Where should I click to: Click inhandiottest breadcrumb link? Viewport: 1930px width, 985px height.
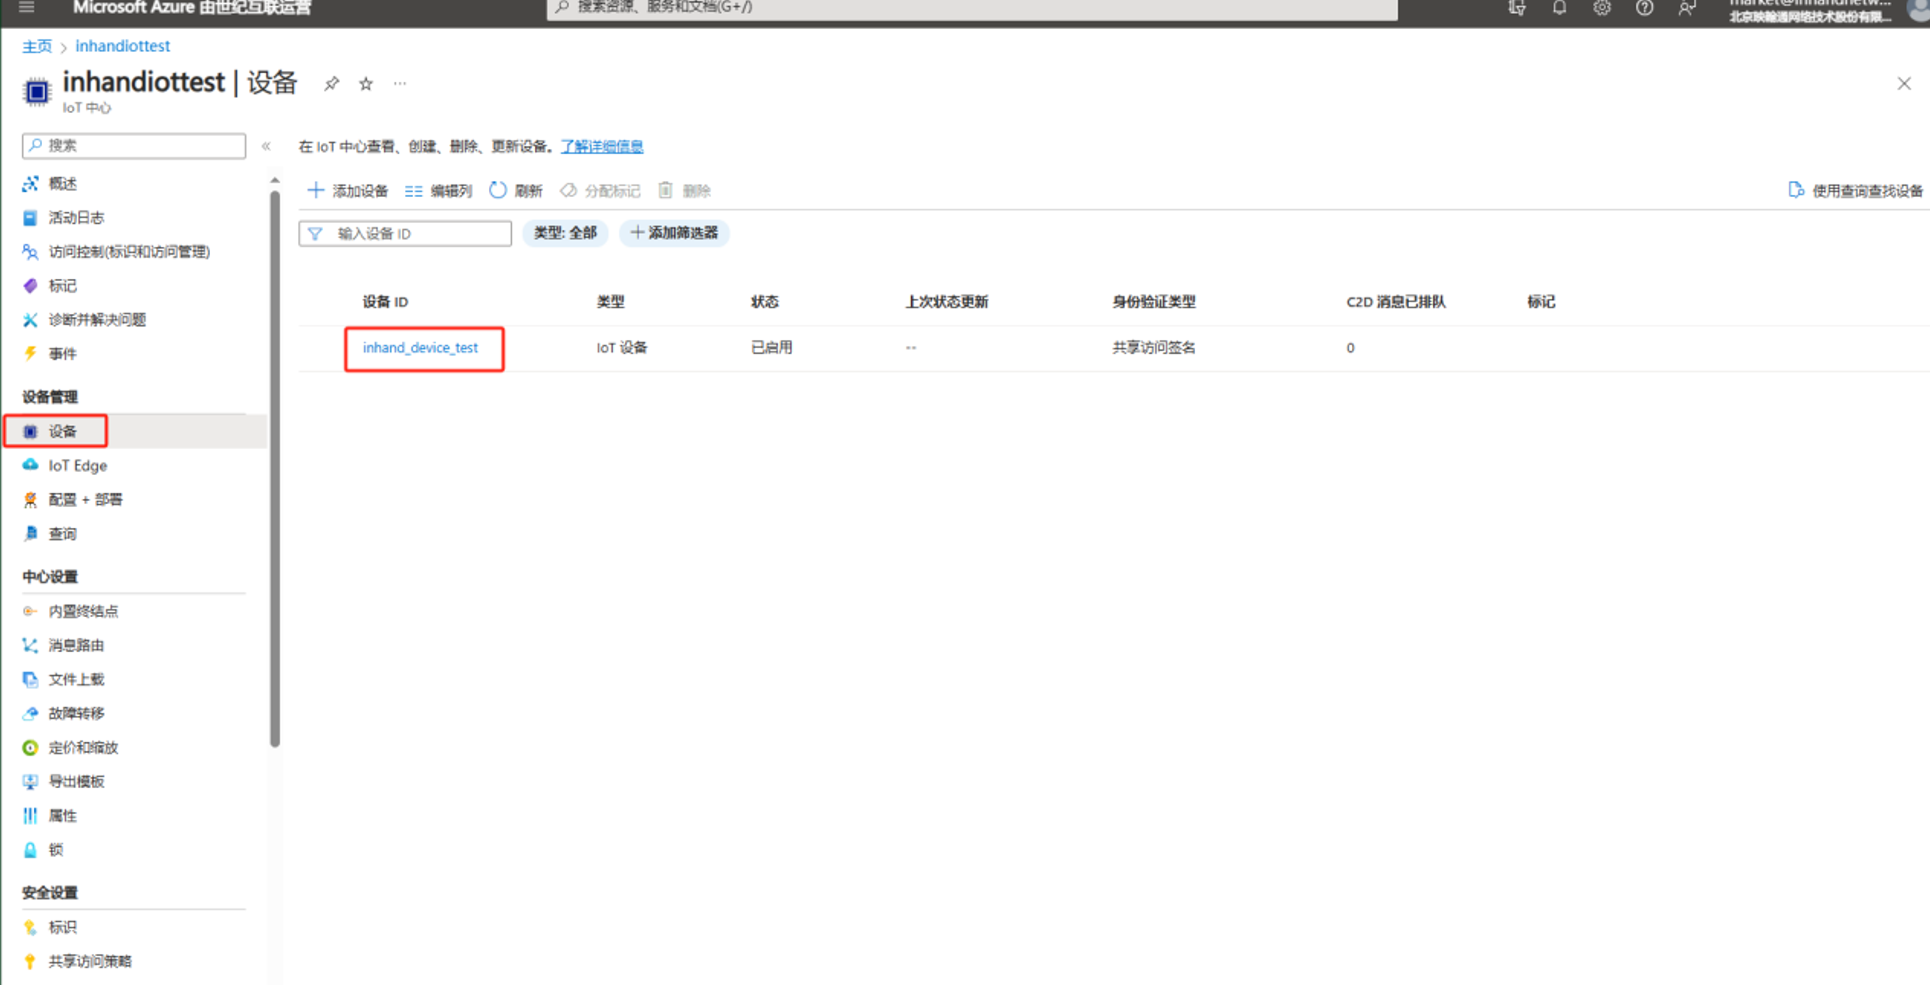click(123, 47)
